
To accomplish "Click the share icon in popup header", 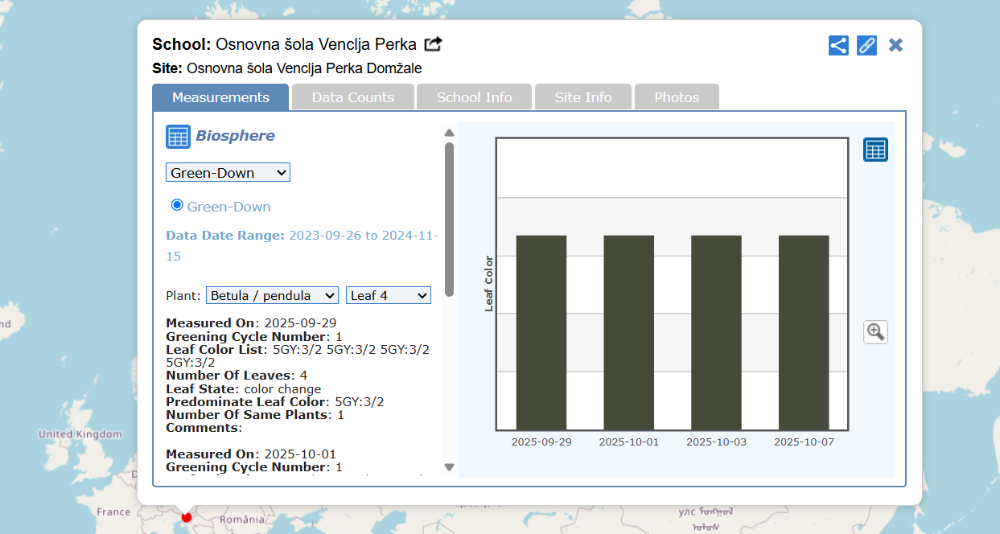I will click(838, 45).
